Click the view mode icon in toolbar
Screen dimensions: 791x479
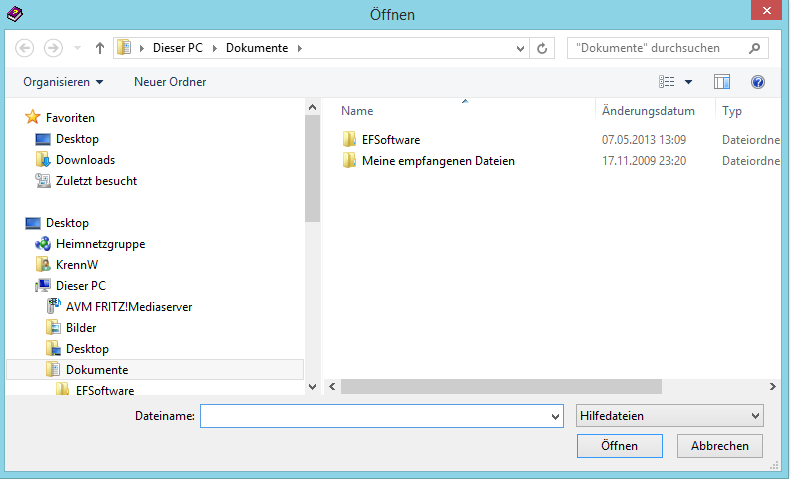(x=667, y=82)
